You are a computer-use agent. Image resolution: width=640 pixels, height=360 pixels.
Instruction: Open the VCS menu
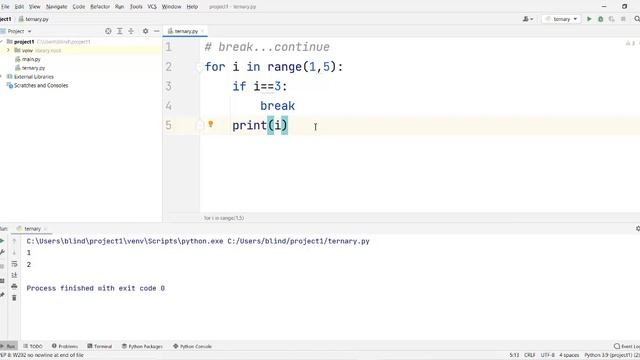pos(152,7)
